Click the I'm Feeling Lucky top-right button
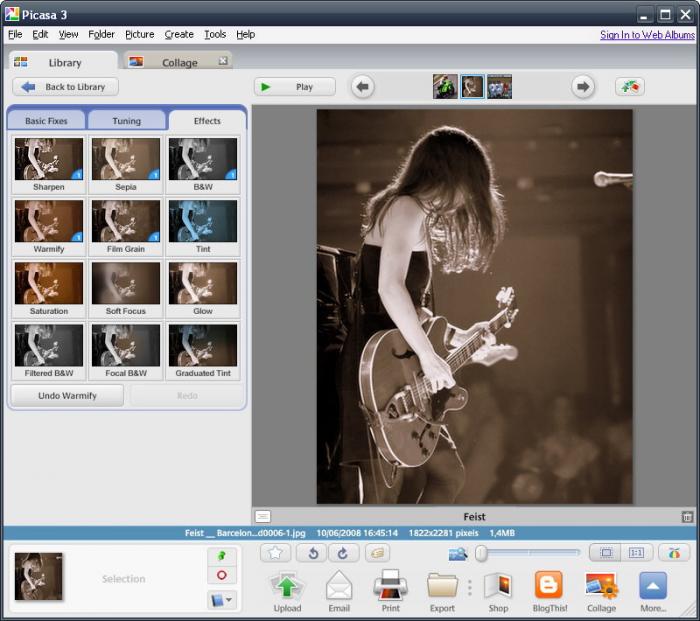This screenshot has height=621, width=700. click(x=629, y=87)
